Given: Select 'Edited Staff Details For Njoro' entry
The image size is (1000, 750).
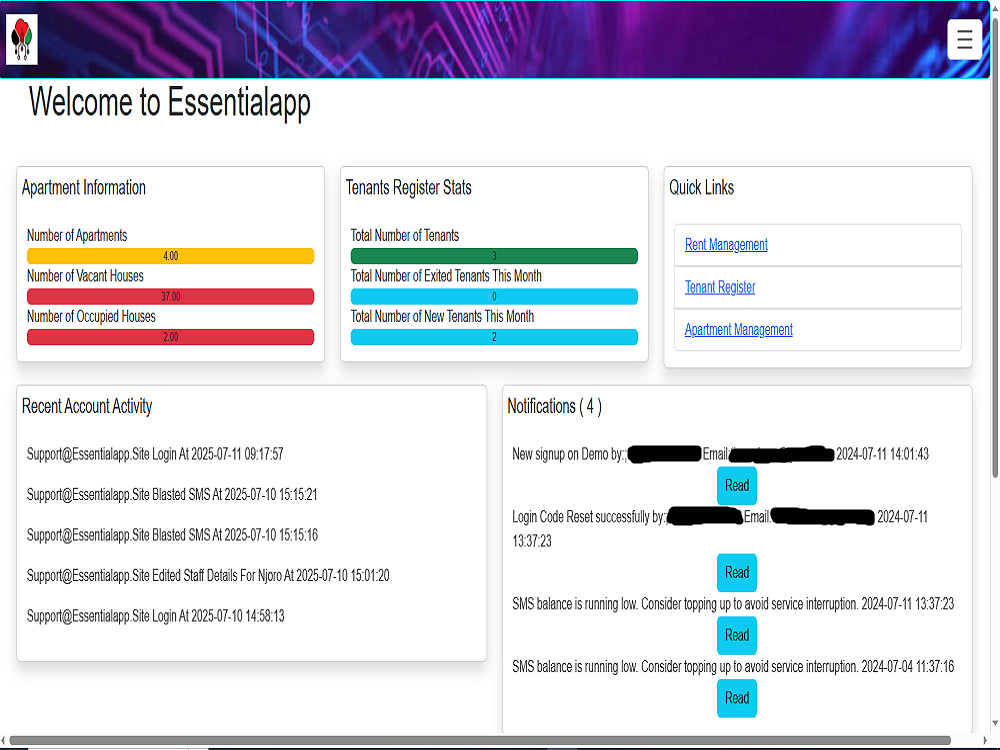Looking at the screenshot, I should click(x=208, y=576).
